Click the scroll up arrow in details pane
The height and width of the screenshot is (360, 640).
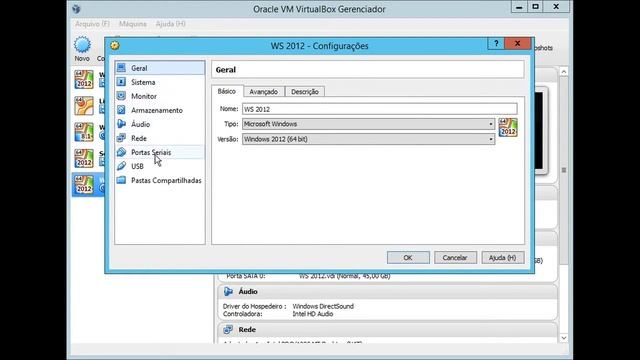[x=564, y=72]
